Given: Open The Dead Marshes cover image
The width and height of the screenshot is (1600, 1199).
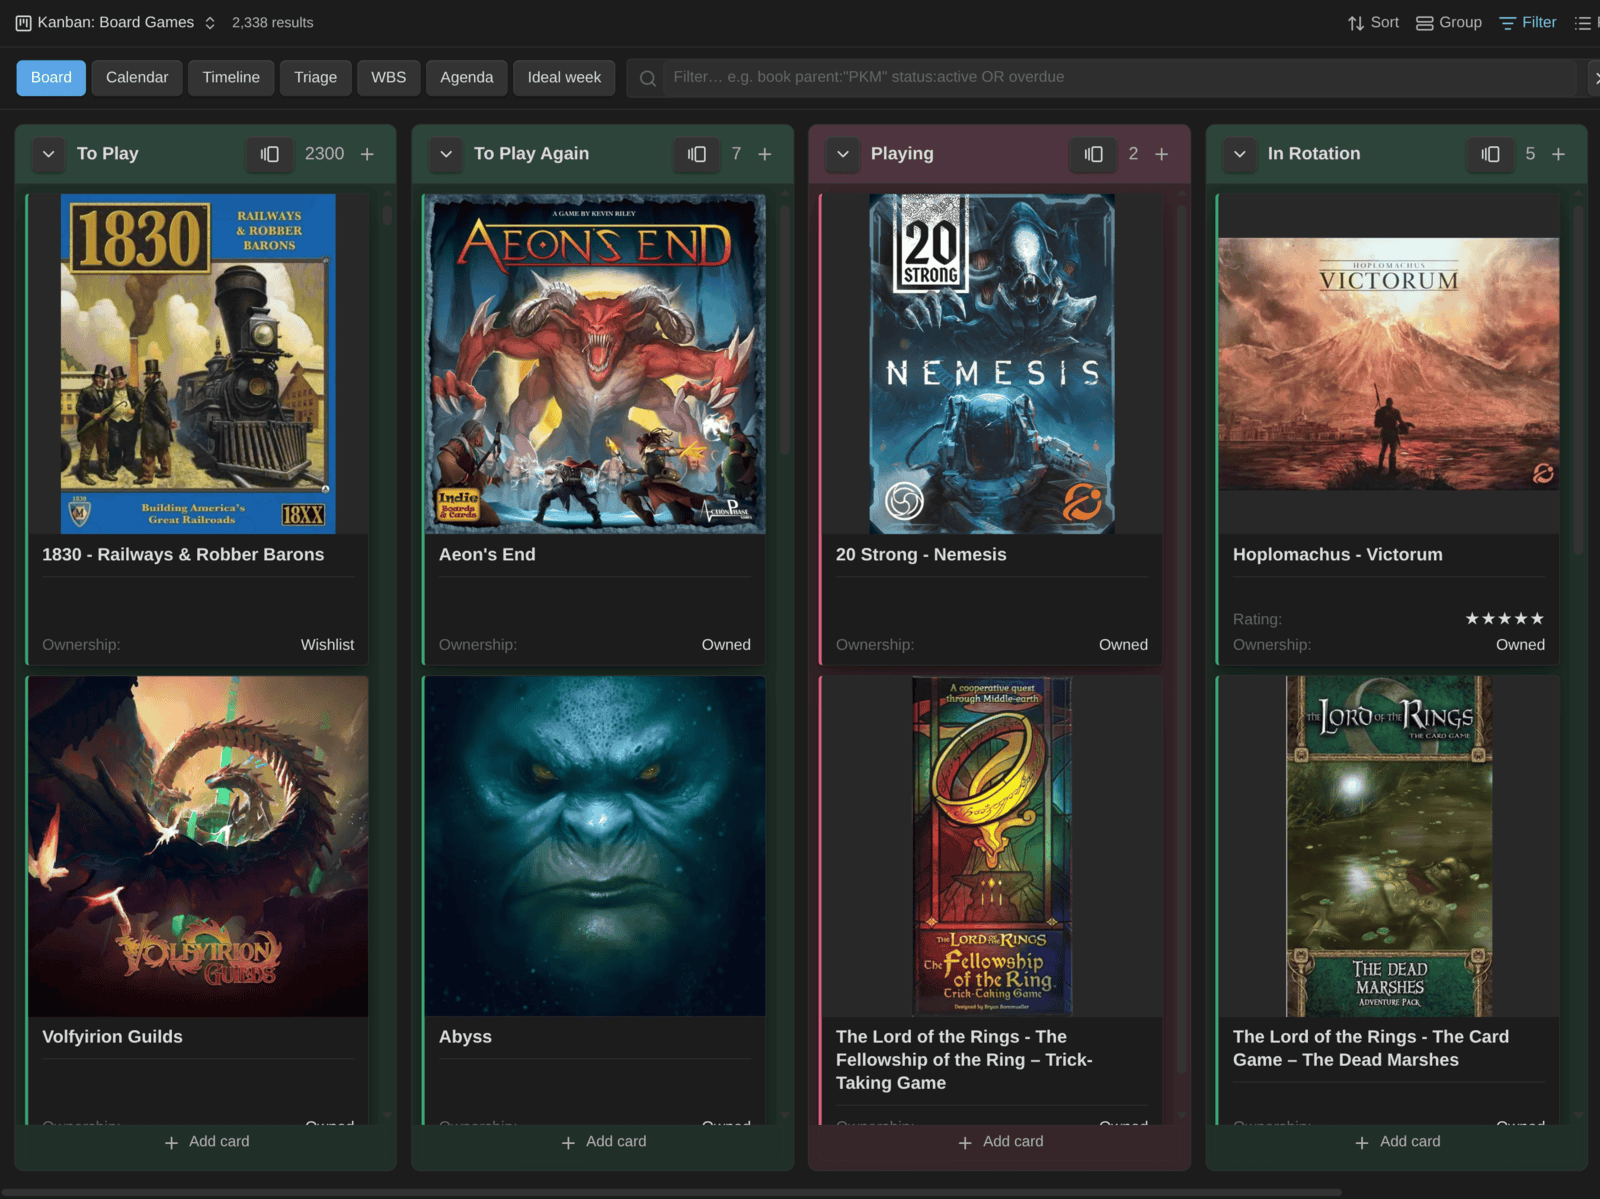Looking at the screenshot, I should pyautogui.click(x=1389, y=846).
